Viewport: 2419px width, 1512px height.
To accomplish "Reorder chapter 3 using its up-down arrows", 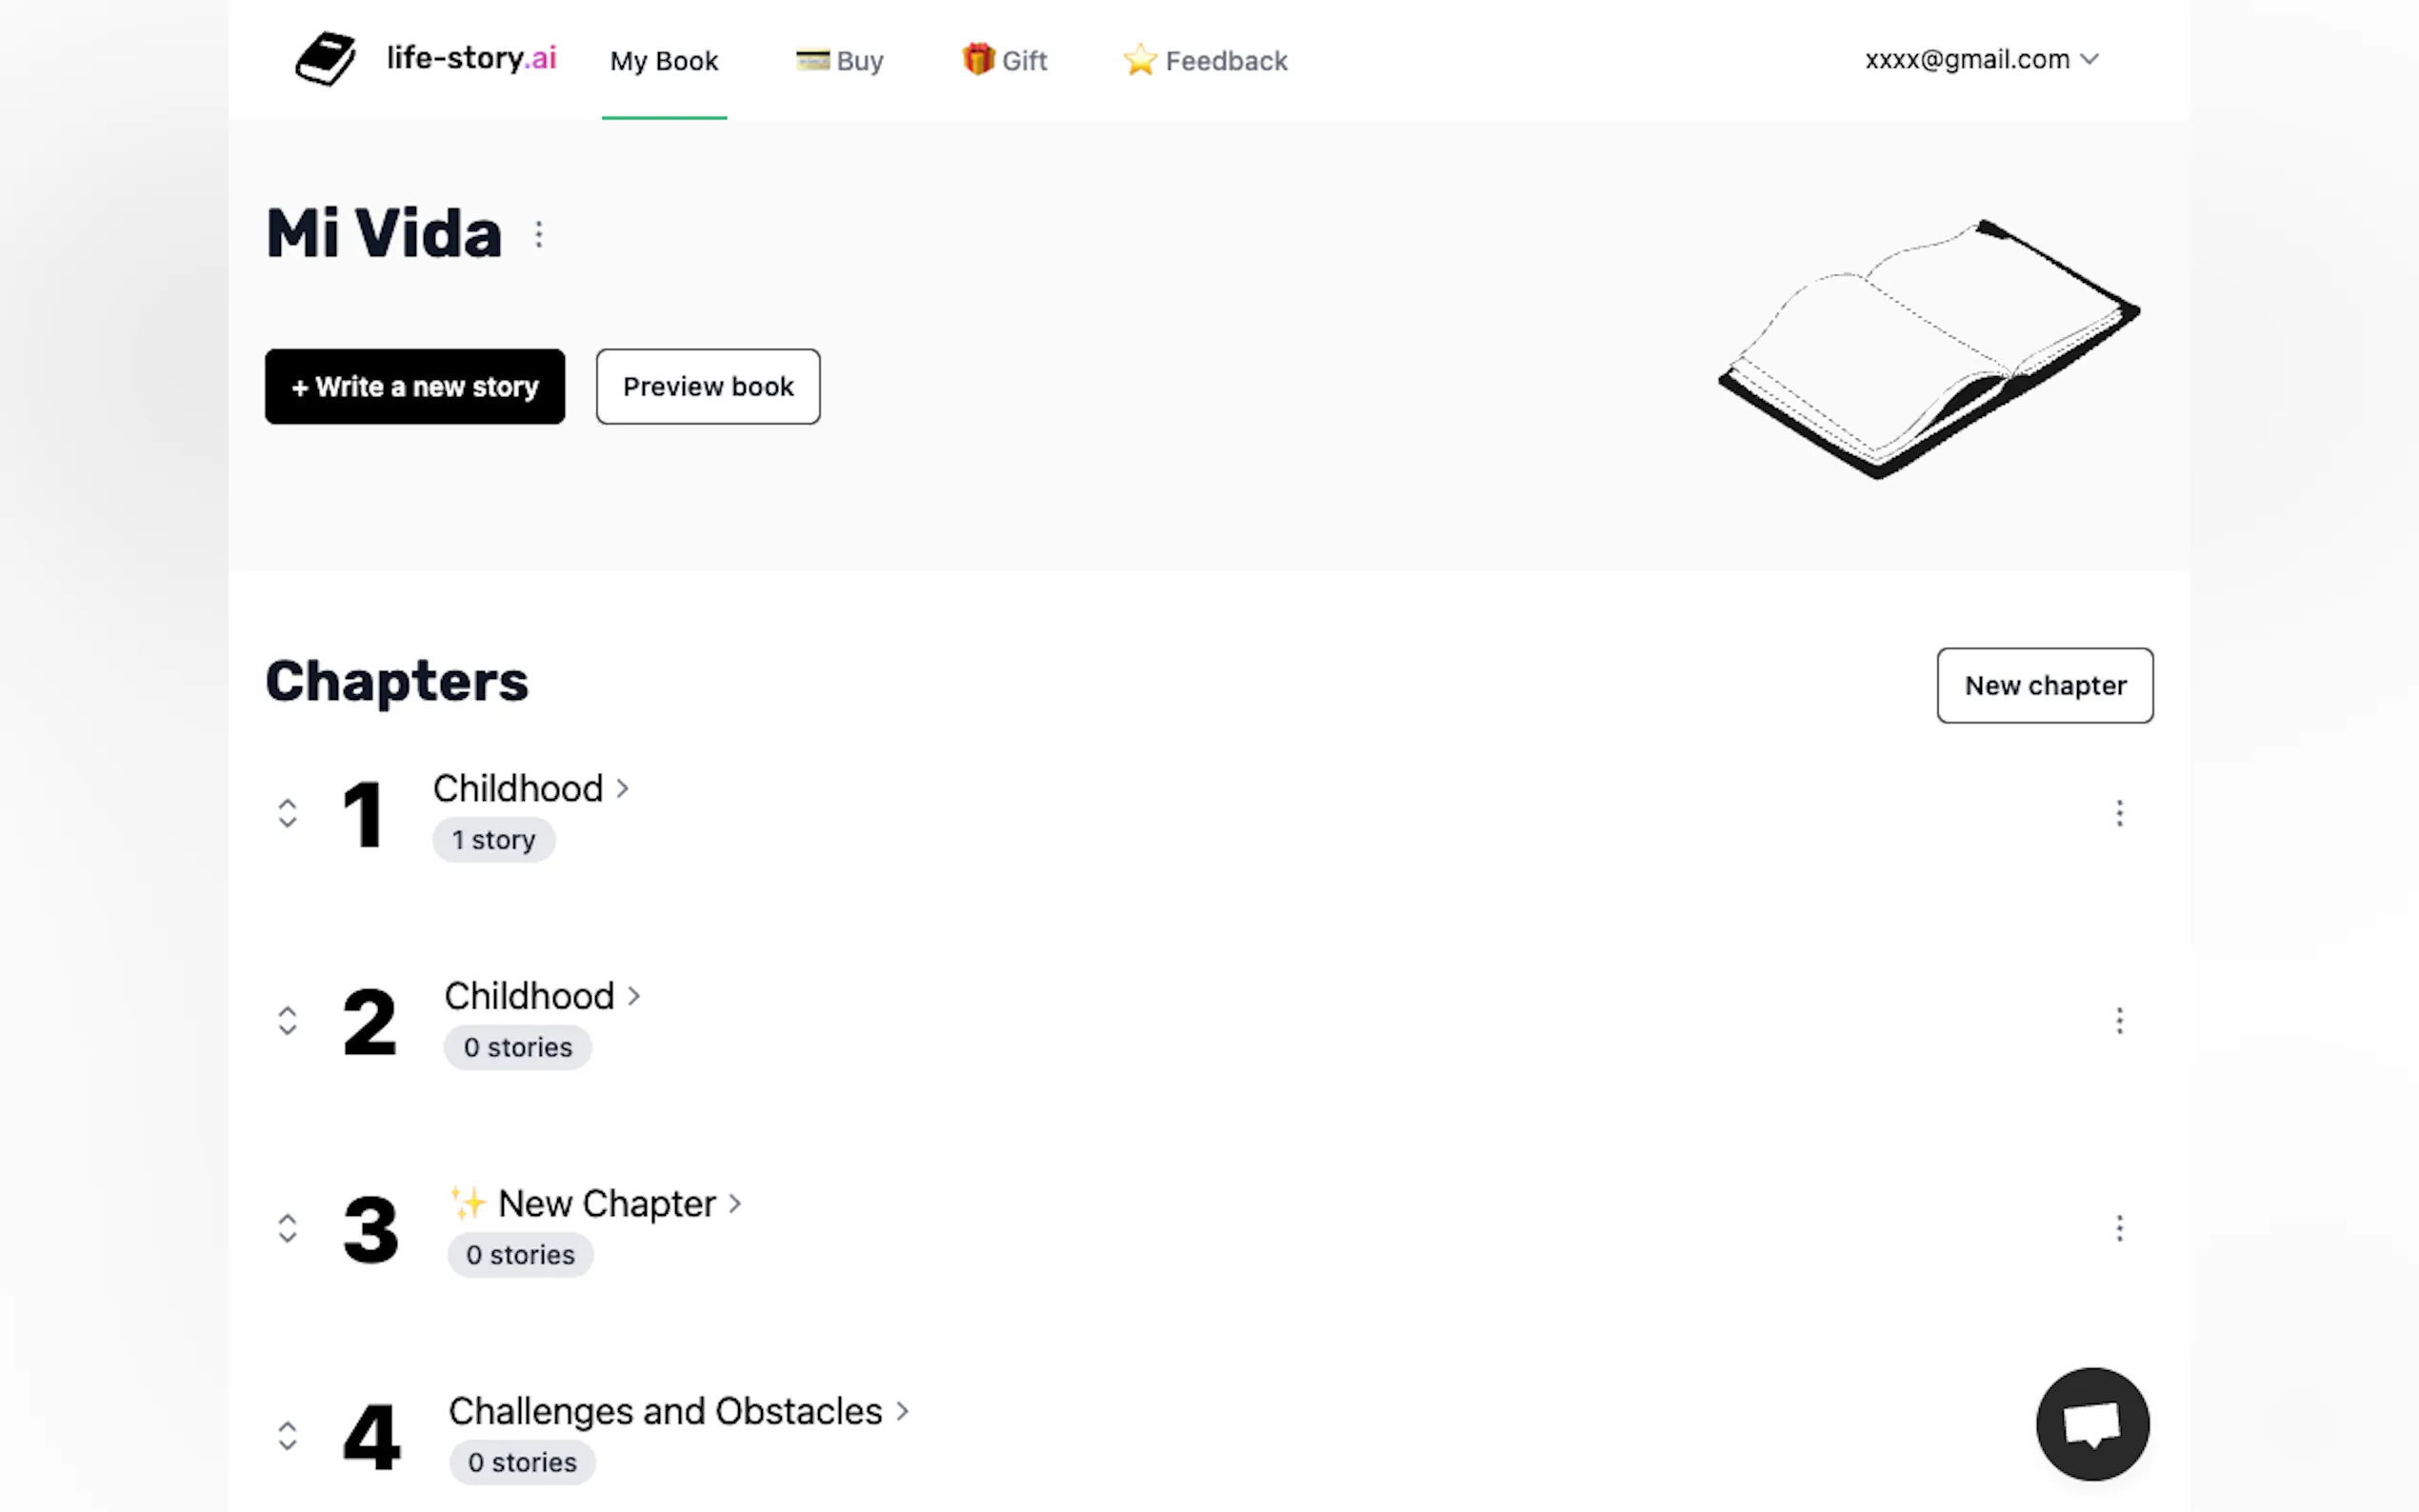I will 287,1228.
